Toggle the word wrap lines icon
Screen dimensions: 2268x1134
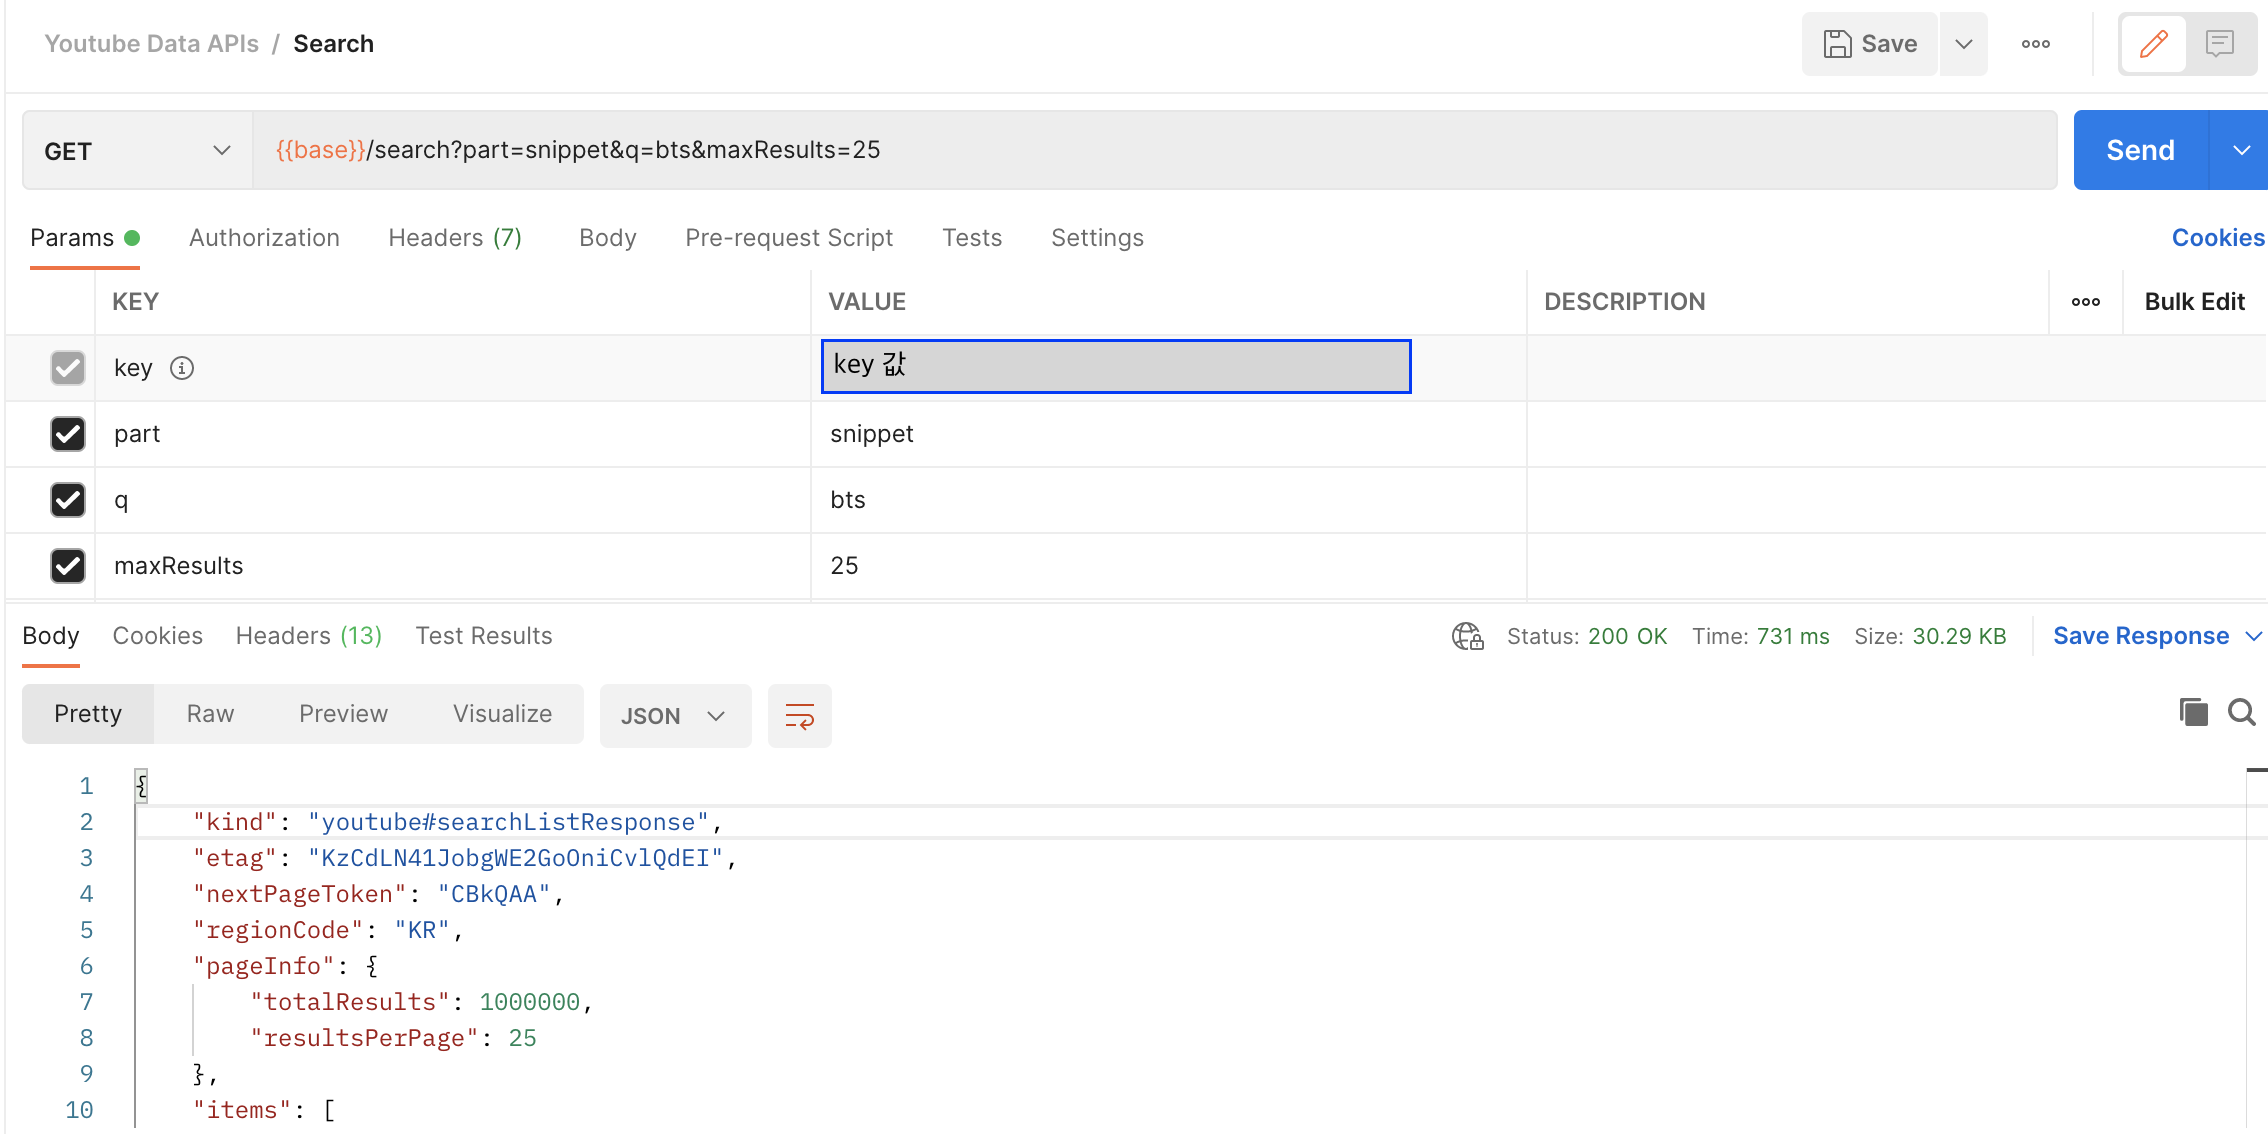click(799, 716)
